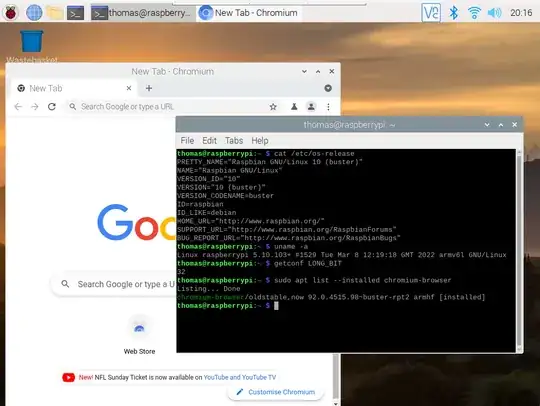The width and height of the screenshot is (540, 406).
Task: Click the 'VERSION_CODENAME=buster' output line
Action: pyautogui.click(x=225, y=196)
